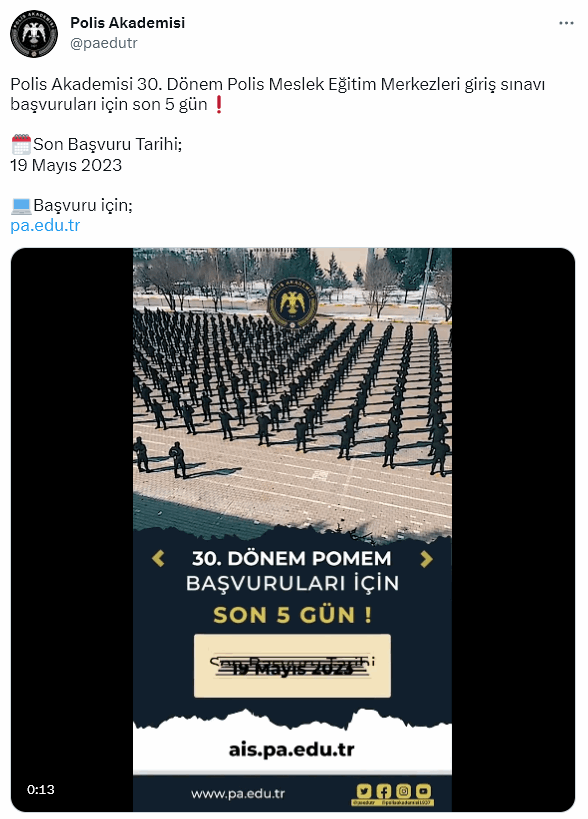588x819 pixels.
Task: Click the Twitter bird icon in video footer
Action: (x=364, y=791)
